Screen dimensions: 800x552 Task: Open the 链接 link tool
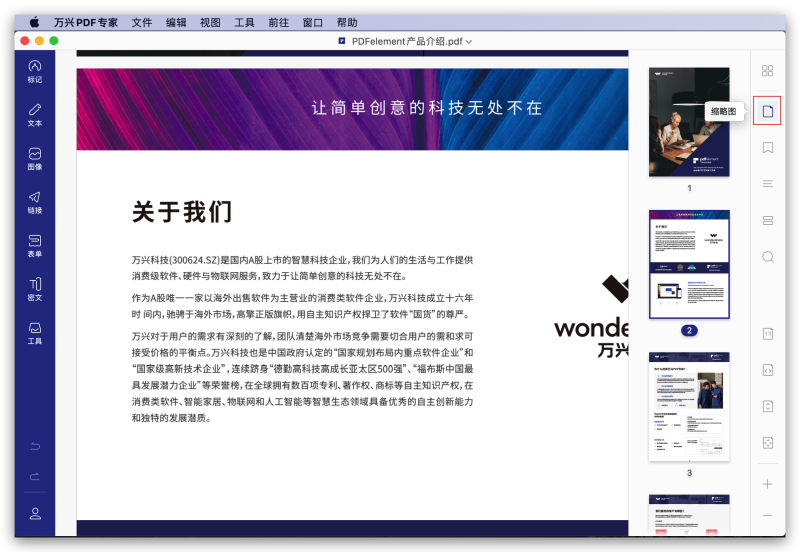(x=35, y=202)
